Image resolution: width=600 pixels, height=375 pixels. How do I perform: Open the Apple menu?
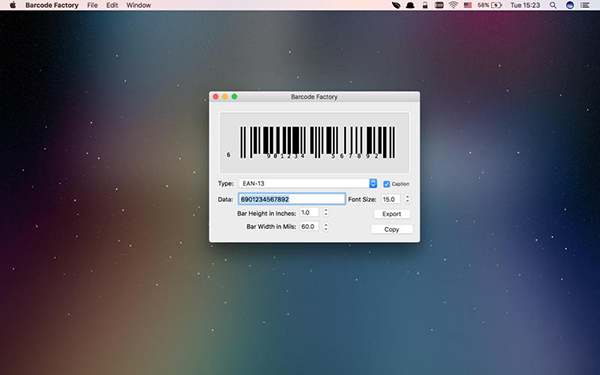(x=13, y=5)
